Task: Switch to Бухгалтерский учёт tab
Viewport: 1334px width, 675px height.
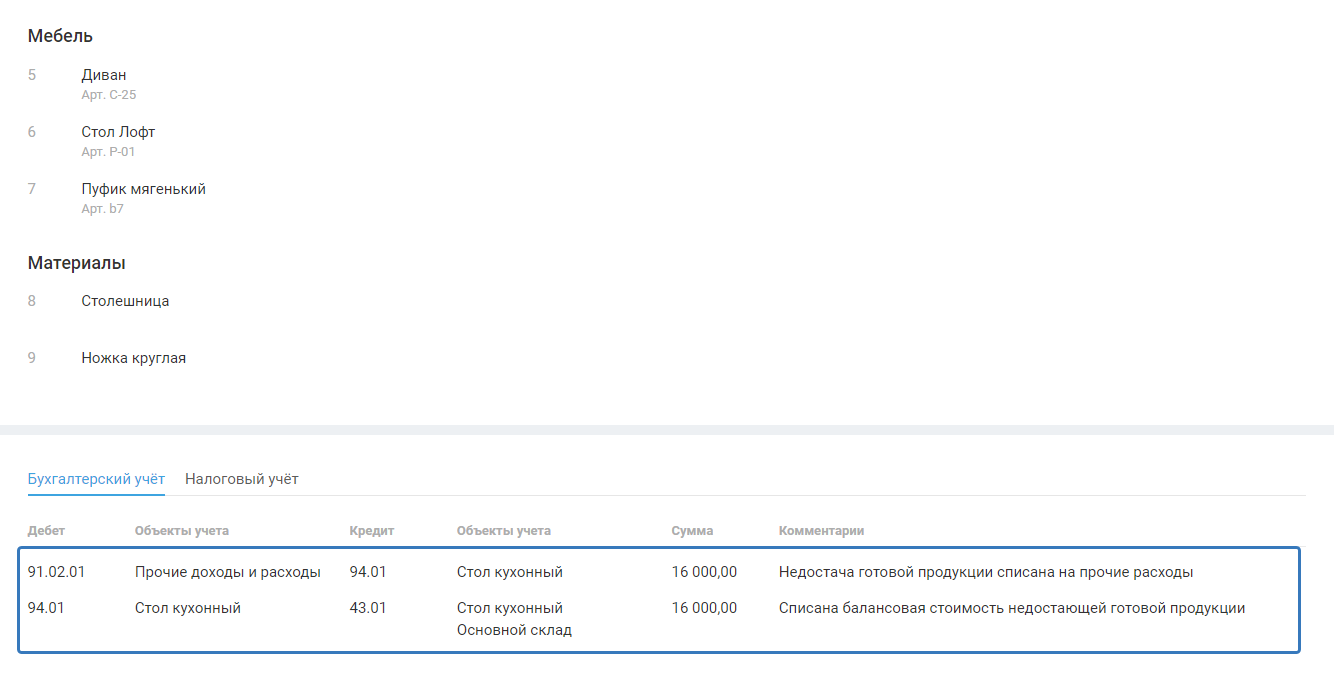Action: tap(96, 479)
